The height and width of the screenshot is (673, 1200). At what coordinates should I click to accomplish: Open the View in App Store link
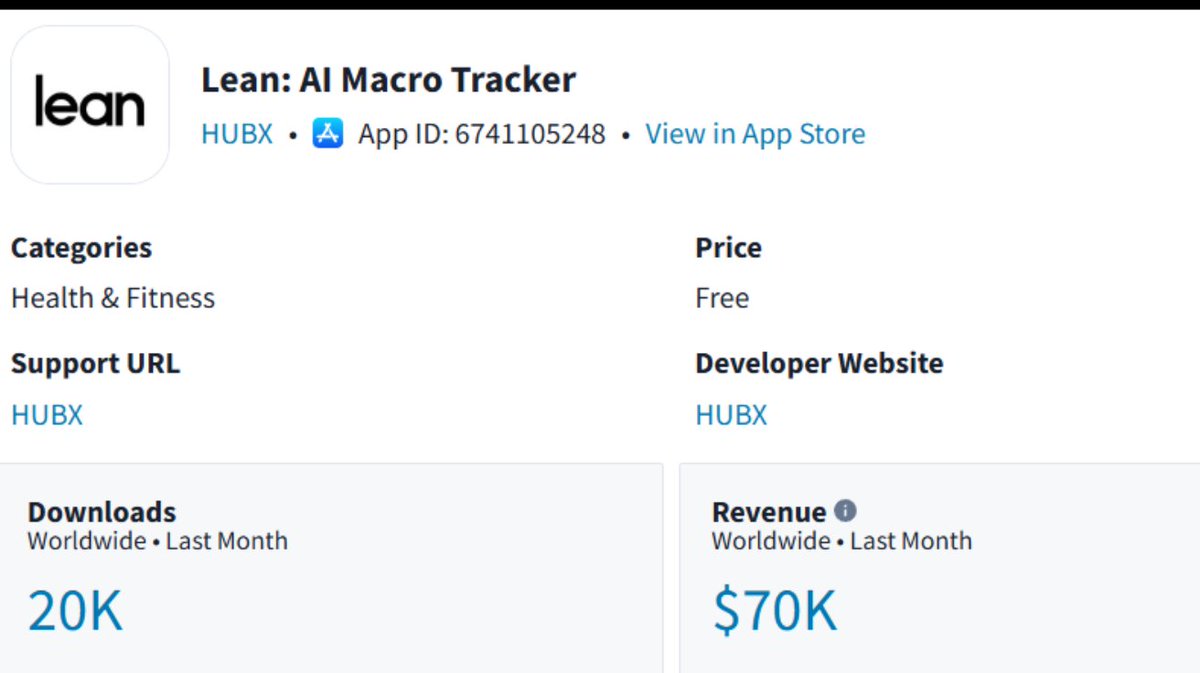tap(755, 134)
